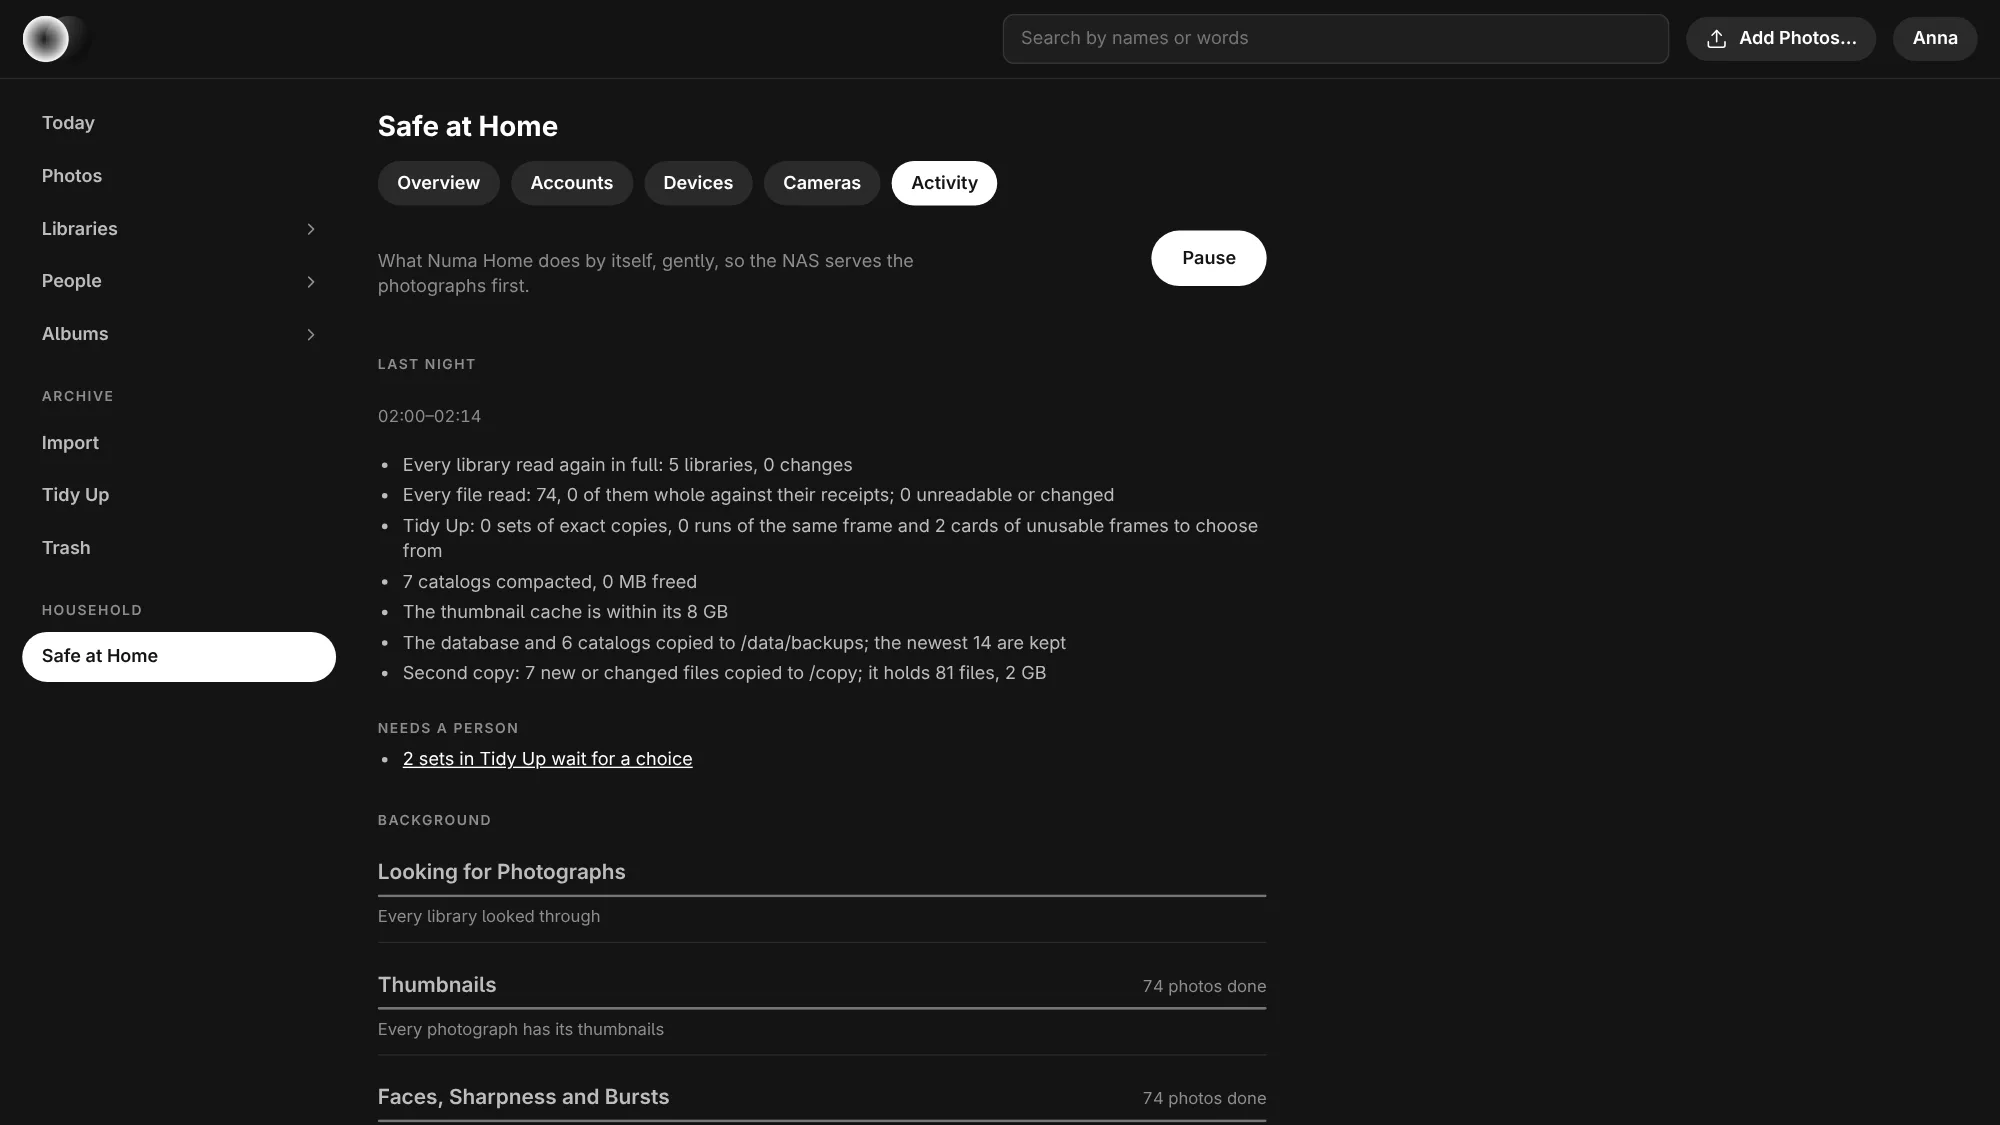Click the 'Every library looked through' status

[x=489, y=917]
